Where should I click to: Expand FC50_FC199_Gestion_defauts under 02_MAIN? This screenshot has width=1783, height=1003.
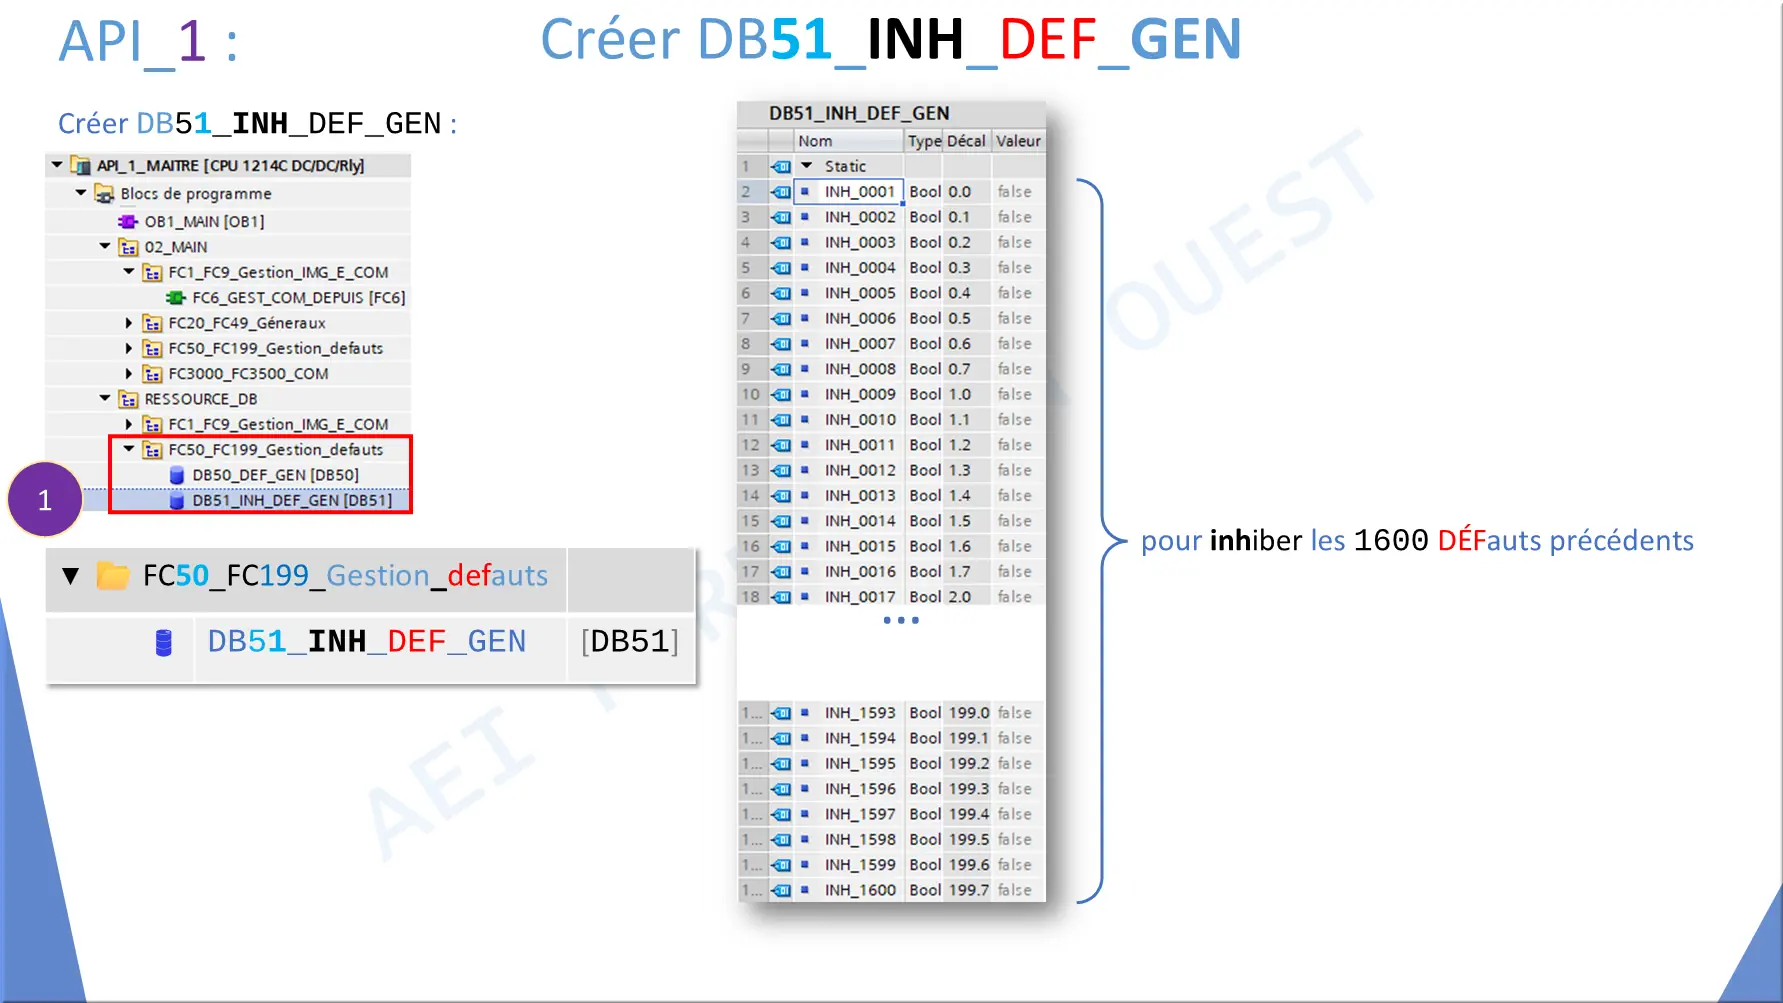click(x=129, y=348)
